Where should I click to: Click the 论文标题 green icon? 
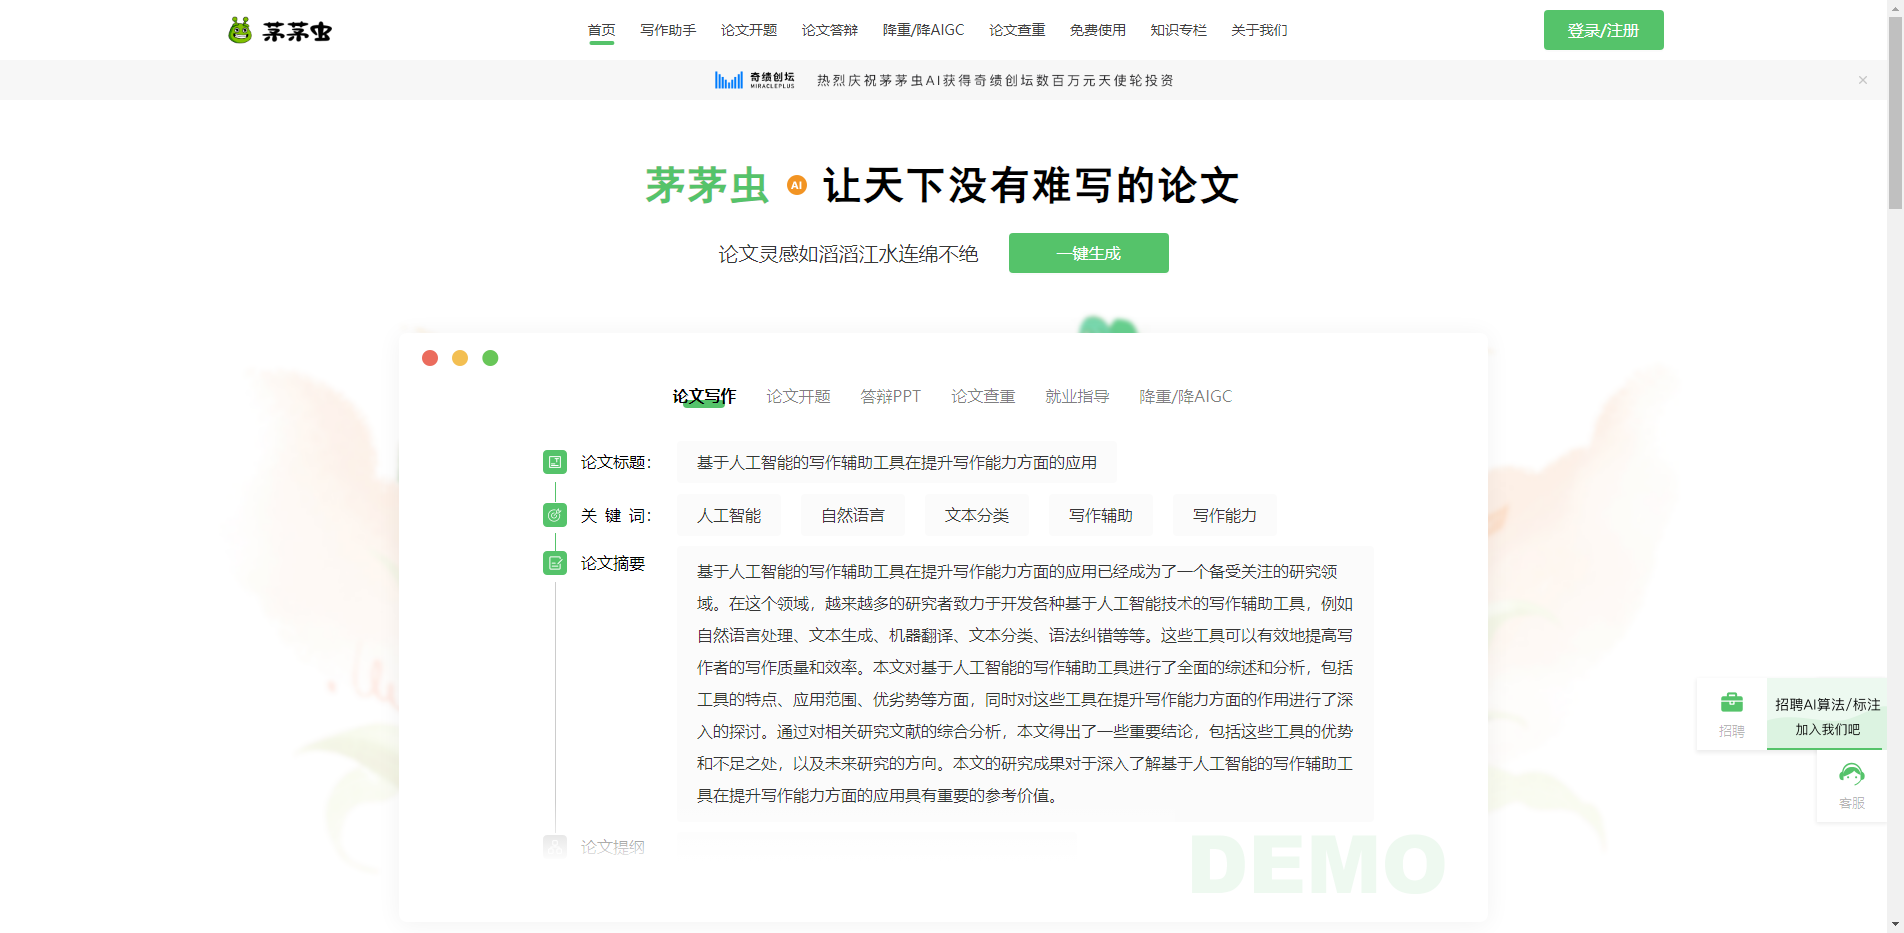[x=555, y=462]
